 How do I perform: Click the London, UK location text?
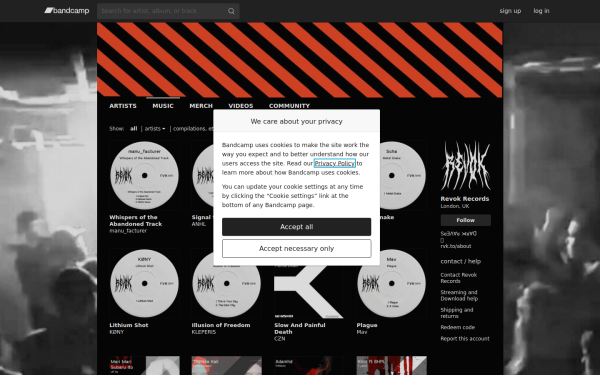click(x=455, y=206)
